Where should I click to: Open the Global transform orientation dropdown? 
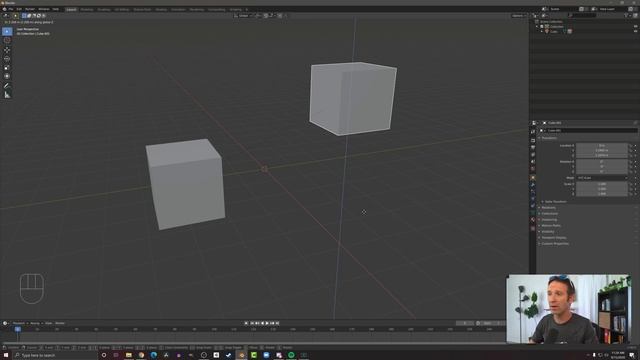coord(243,16)
